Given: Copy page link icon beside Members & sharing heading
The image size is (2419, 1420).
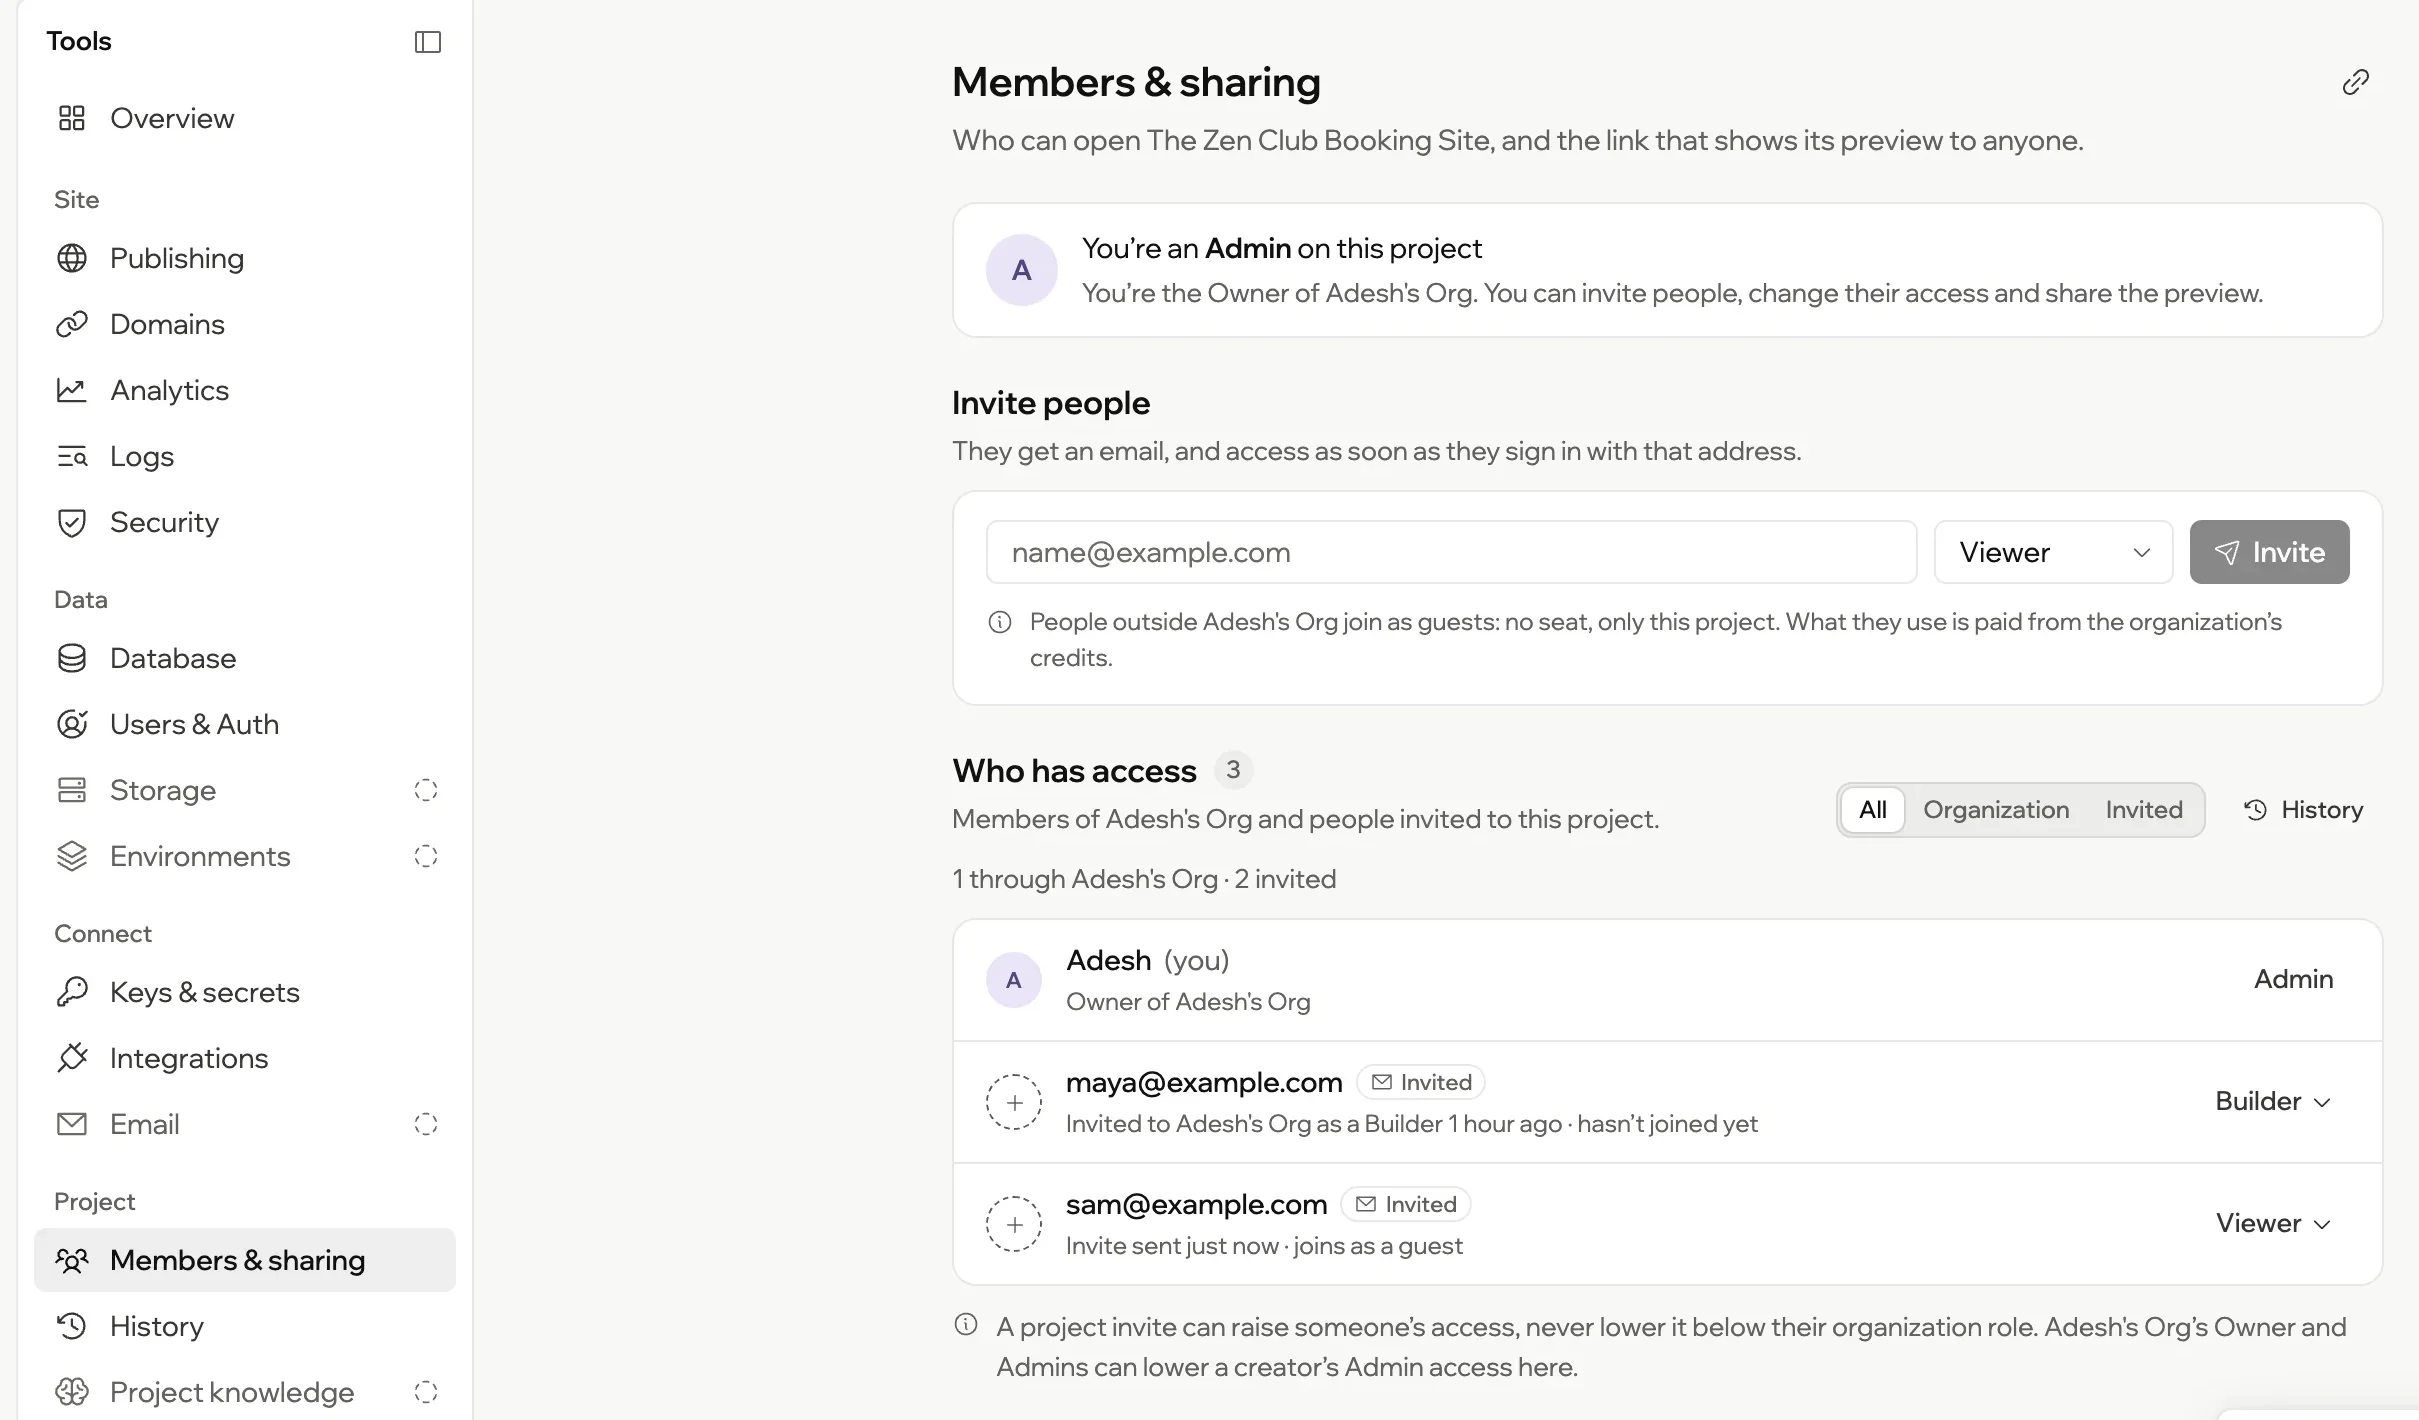Looking at the screenshot, I should [2355, 82].
